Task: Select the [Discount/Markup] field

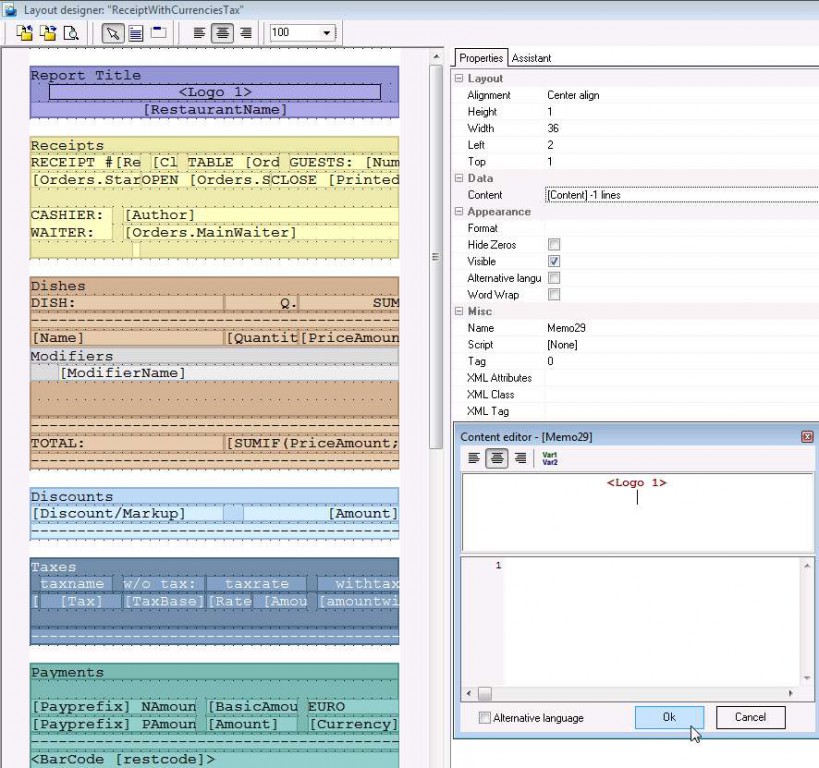Action: click(x=127, y=514)
